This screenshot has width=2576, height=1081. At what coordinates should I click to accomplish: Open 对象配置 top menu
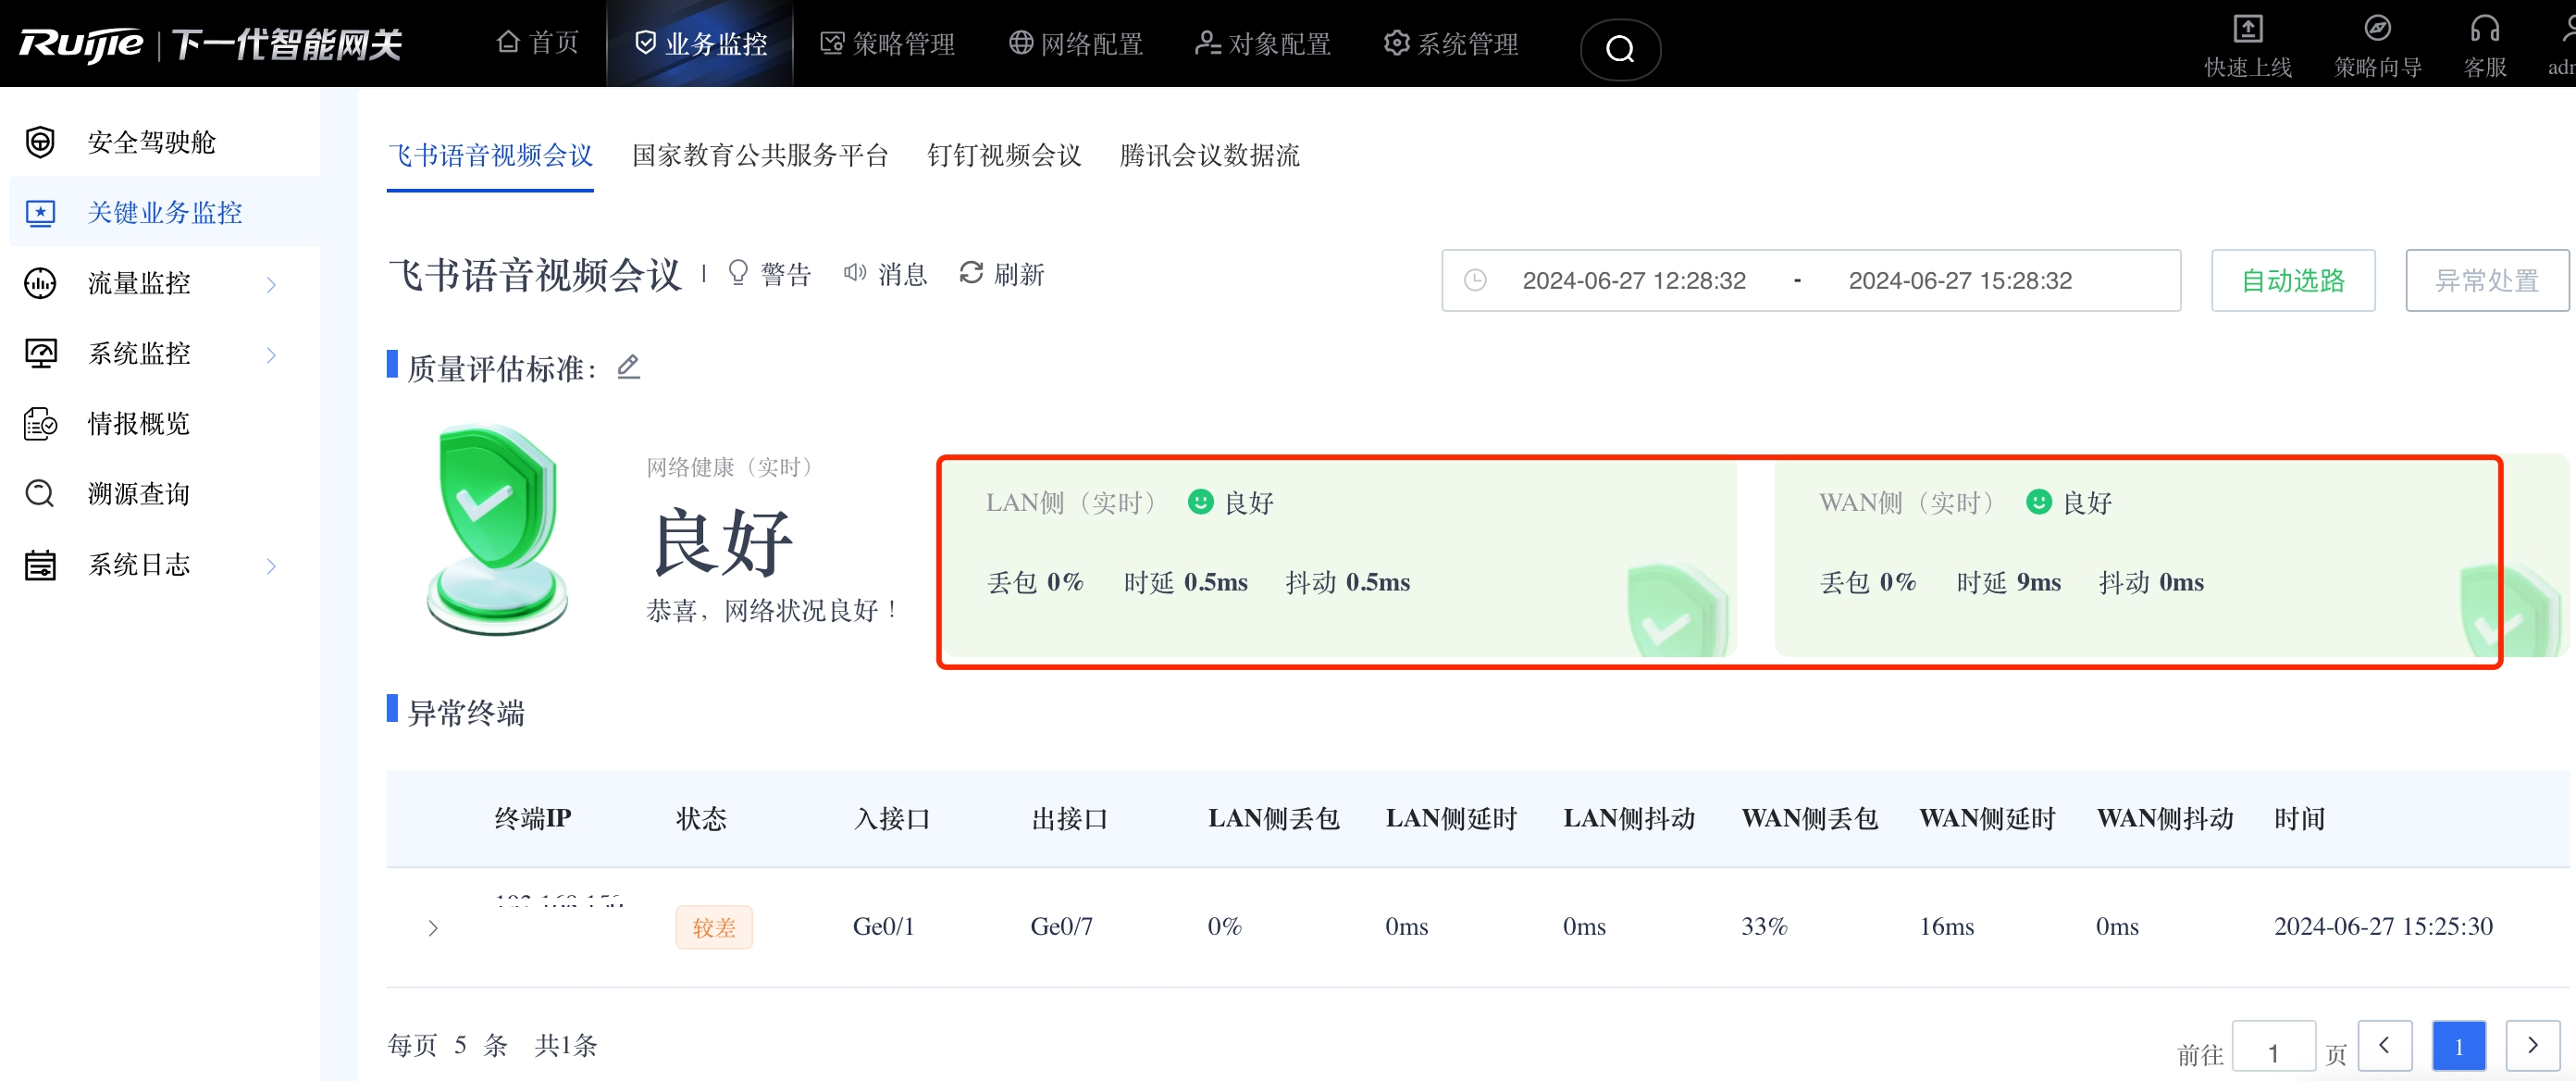point(1263,43)
